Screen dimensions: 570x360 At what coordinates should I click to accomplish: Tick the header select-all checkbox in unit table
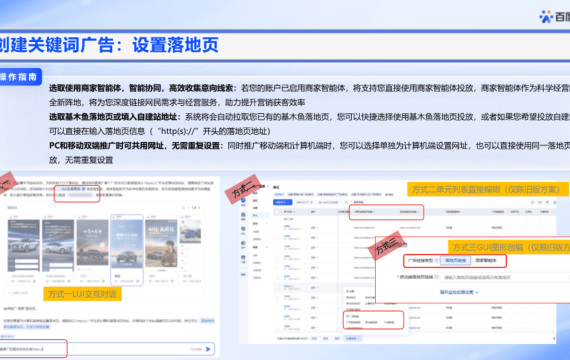[278, 212]
